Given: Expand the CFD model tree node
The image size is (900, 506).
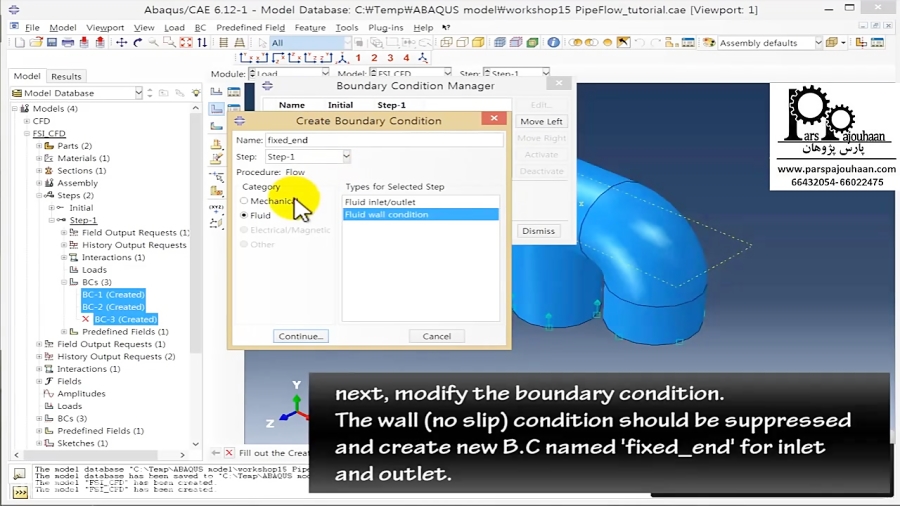Looking at the screenshot, I should point(26,121).
